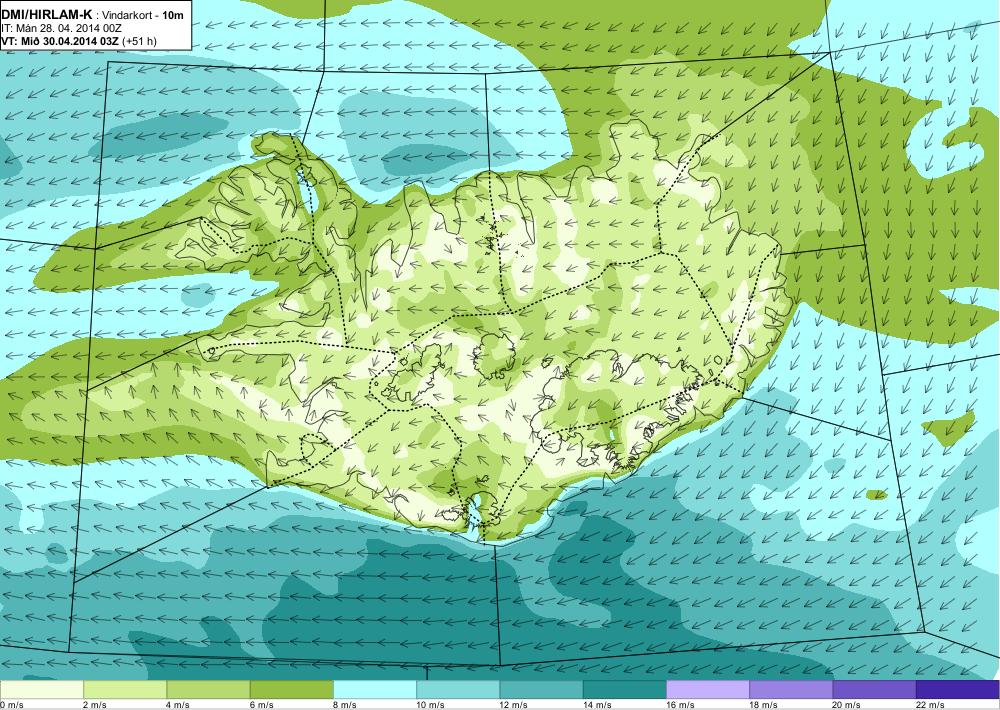Pick the deep violet legend swatch above 22 m/s
The height and width of the screenshot is (710, 1000).
[958, 690]
